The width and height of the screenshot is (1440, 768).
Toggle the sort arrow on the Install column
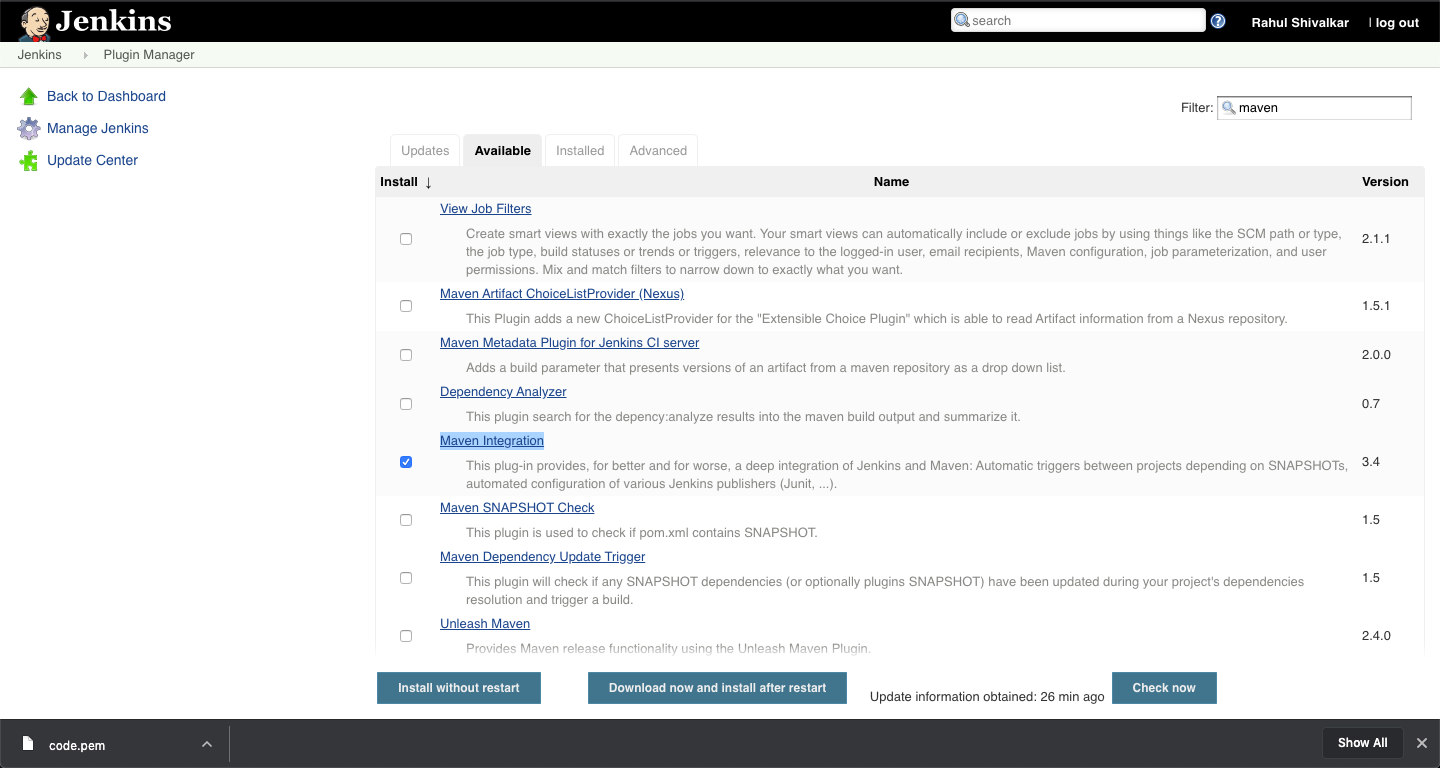(x=427, y=182)
